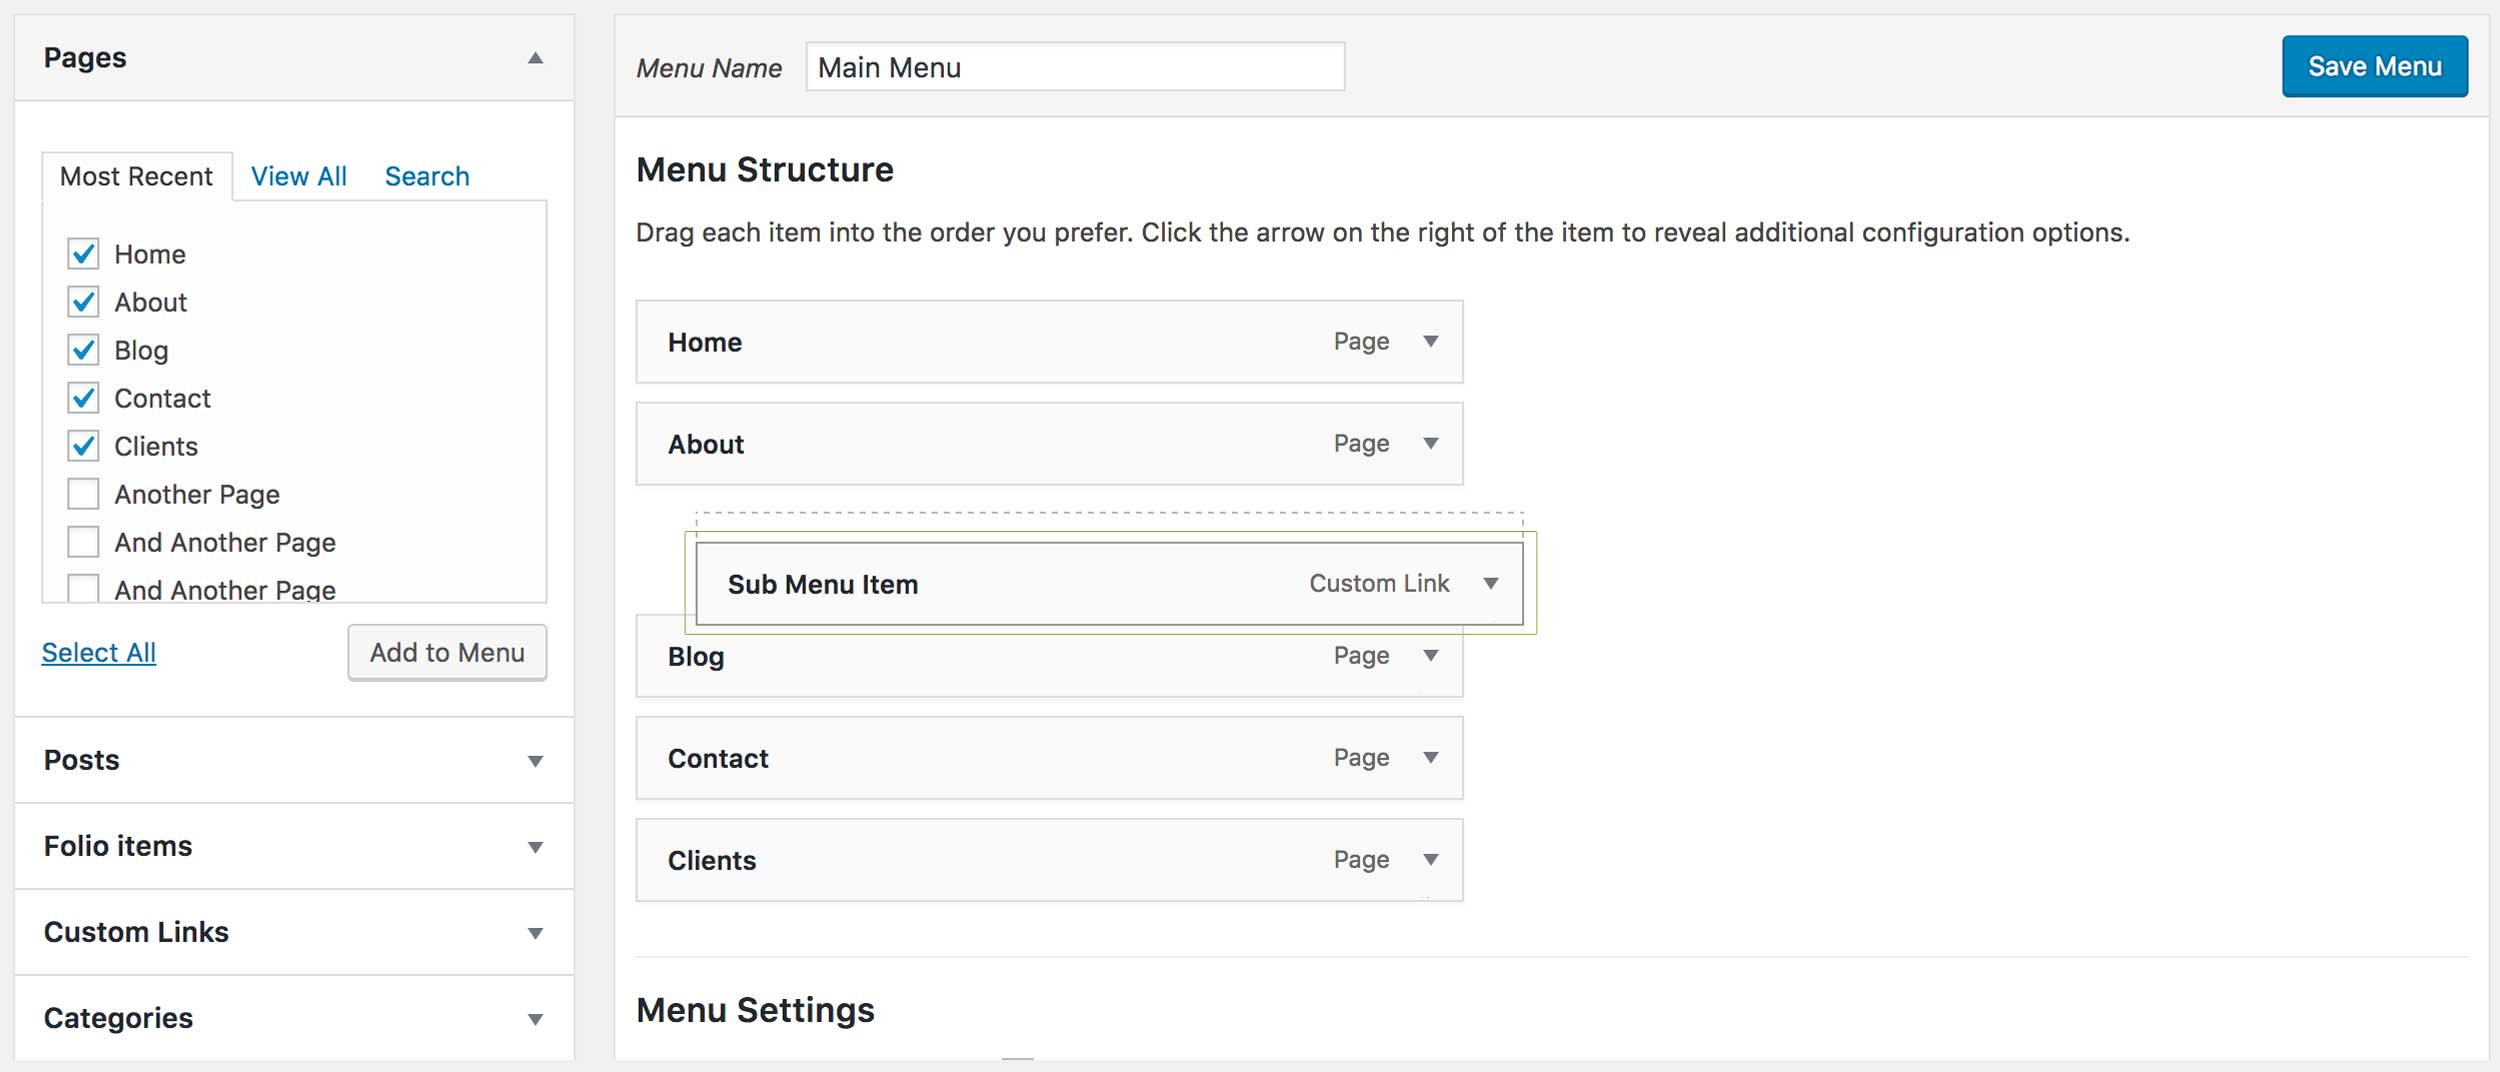Viewport: 2500px width, 1072px height.
Task: Click the Menu Structure heading
Action: (x=765, y=170)
